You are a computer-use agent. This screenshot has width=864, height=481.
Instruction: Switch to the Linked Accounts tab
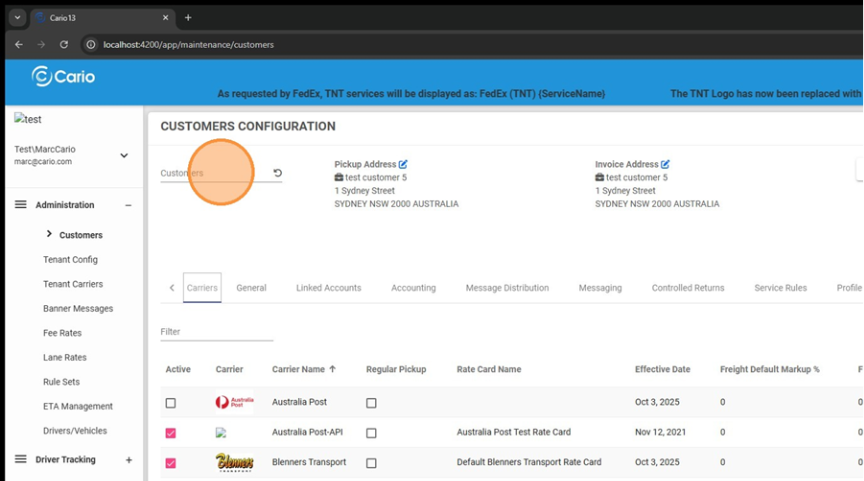[328, 288]
